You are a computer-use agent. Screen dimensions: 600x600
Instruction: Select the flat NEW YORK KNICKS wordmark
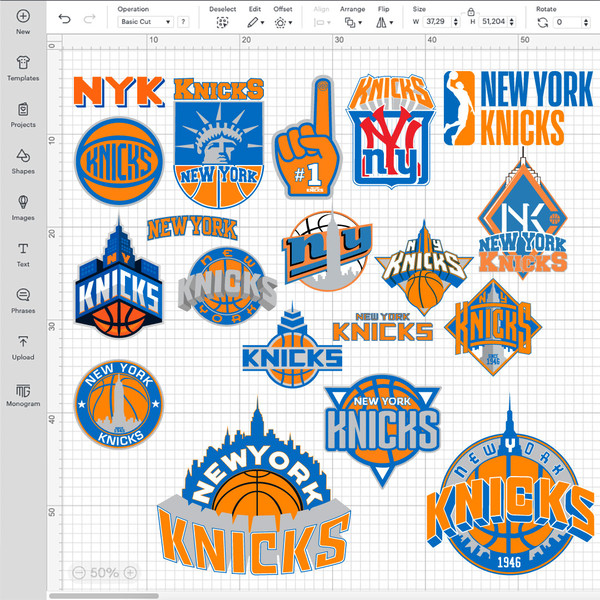coord(383,327)
